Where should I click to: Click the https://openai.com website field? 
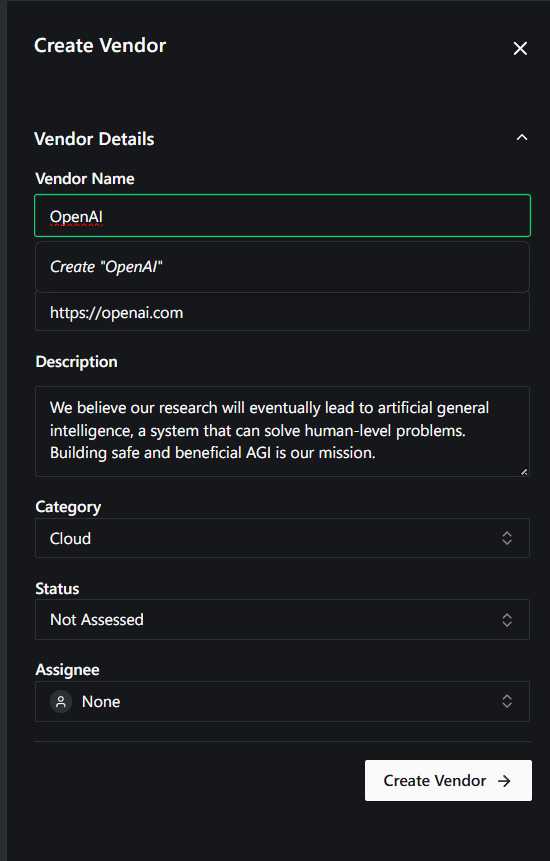[282, 312]
